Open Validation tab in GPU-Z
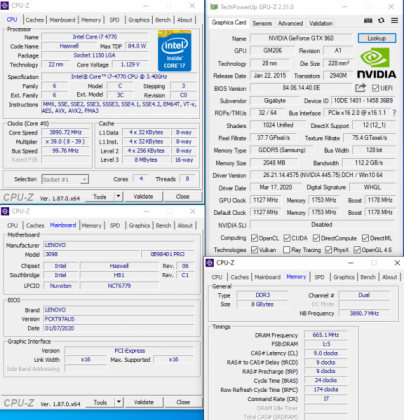 coord(321,23)
